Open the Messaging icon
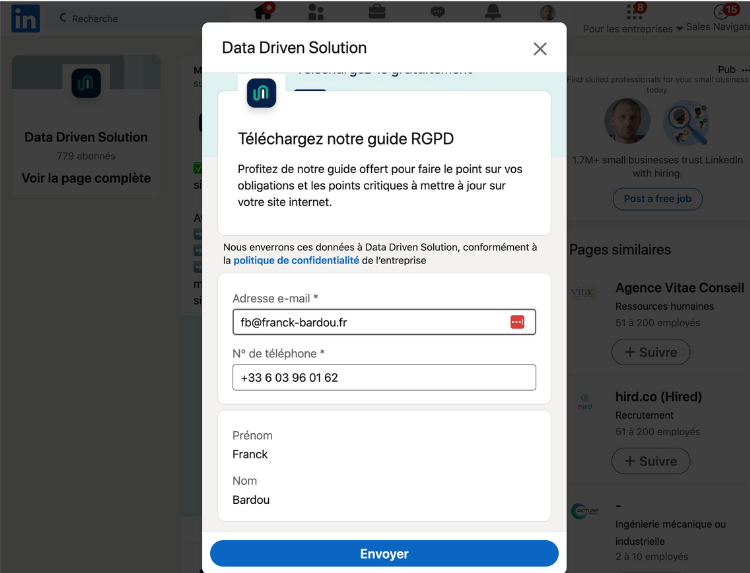This screenshot has height=573, width=750. click(437, 12)
